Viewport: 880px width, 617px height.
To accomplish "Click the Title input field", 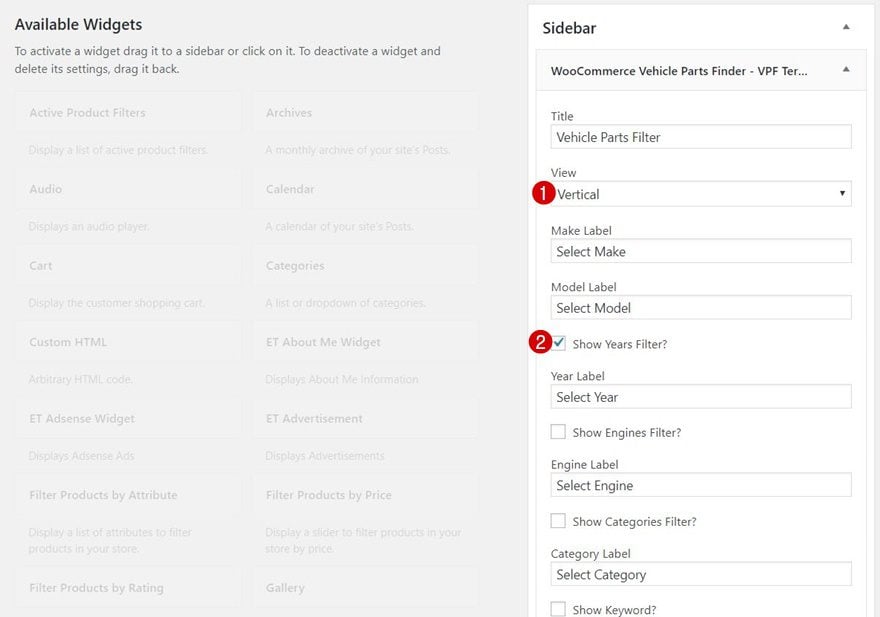I will [x=701, y=137].
